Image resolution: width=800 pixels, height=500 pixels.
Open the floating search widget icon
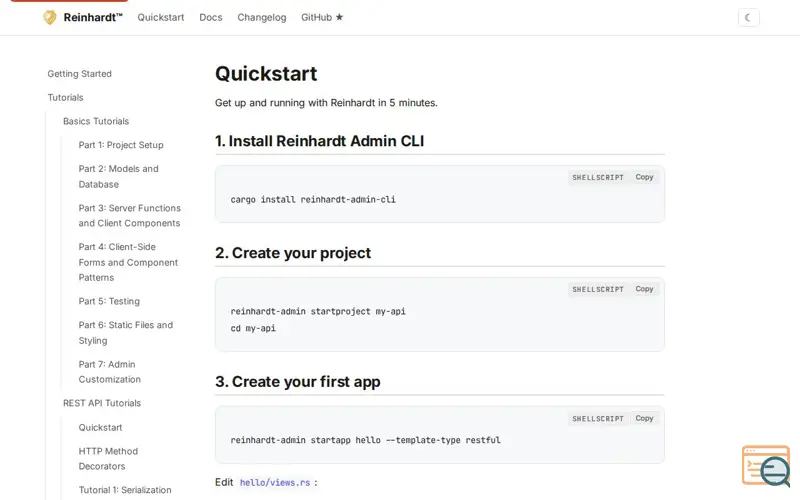[766, 466]
